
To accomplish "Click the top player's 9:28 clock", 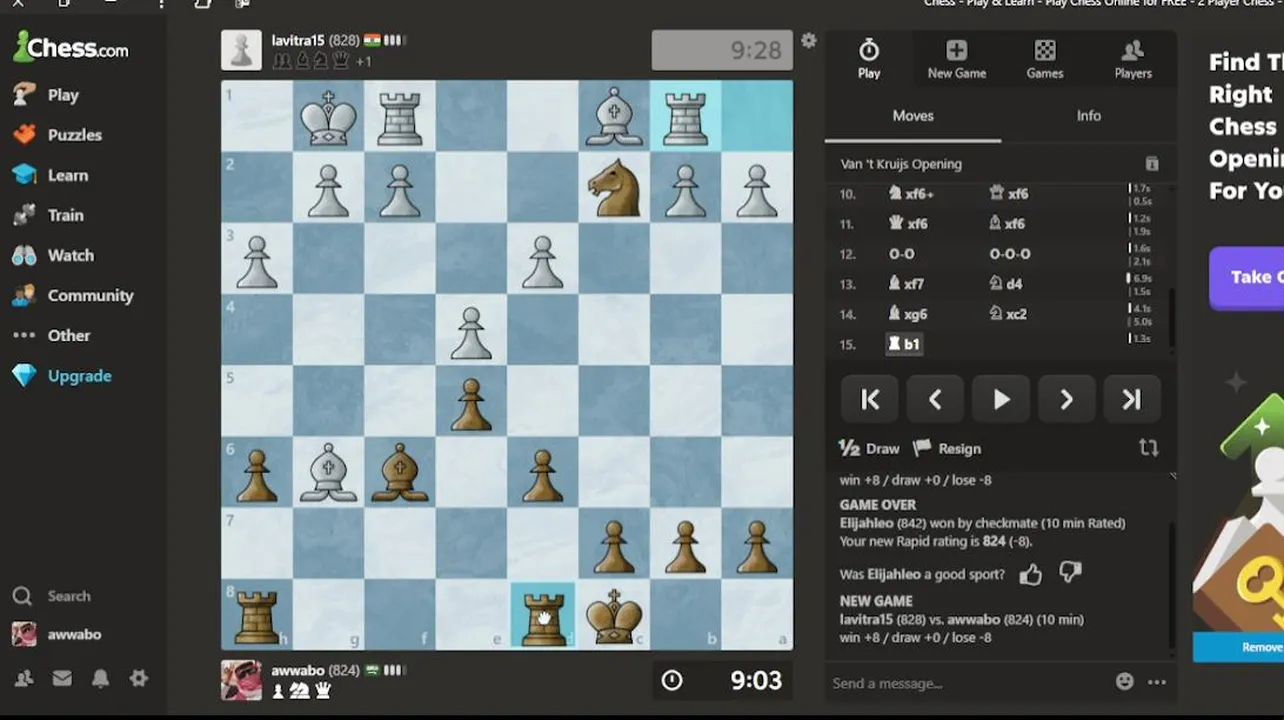I will [x=722, y=51].
